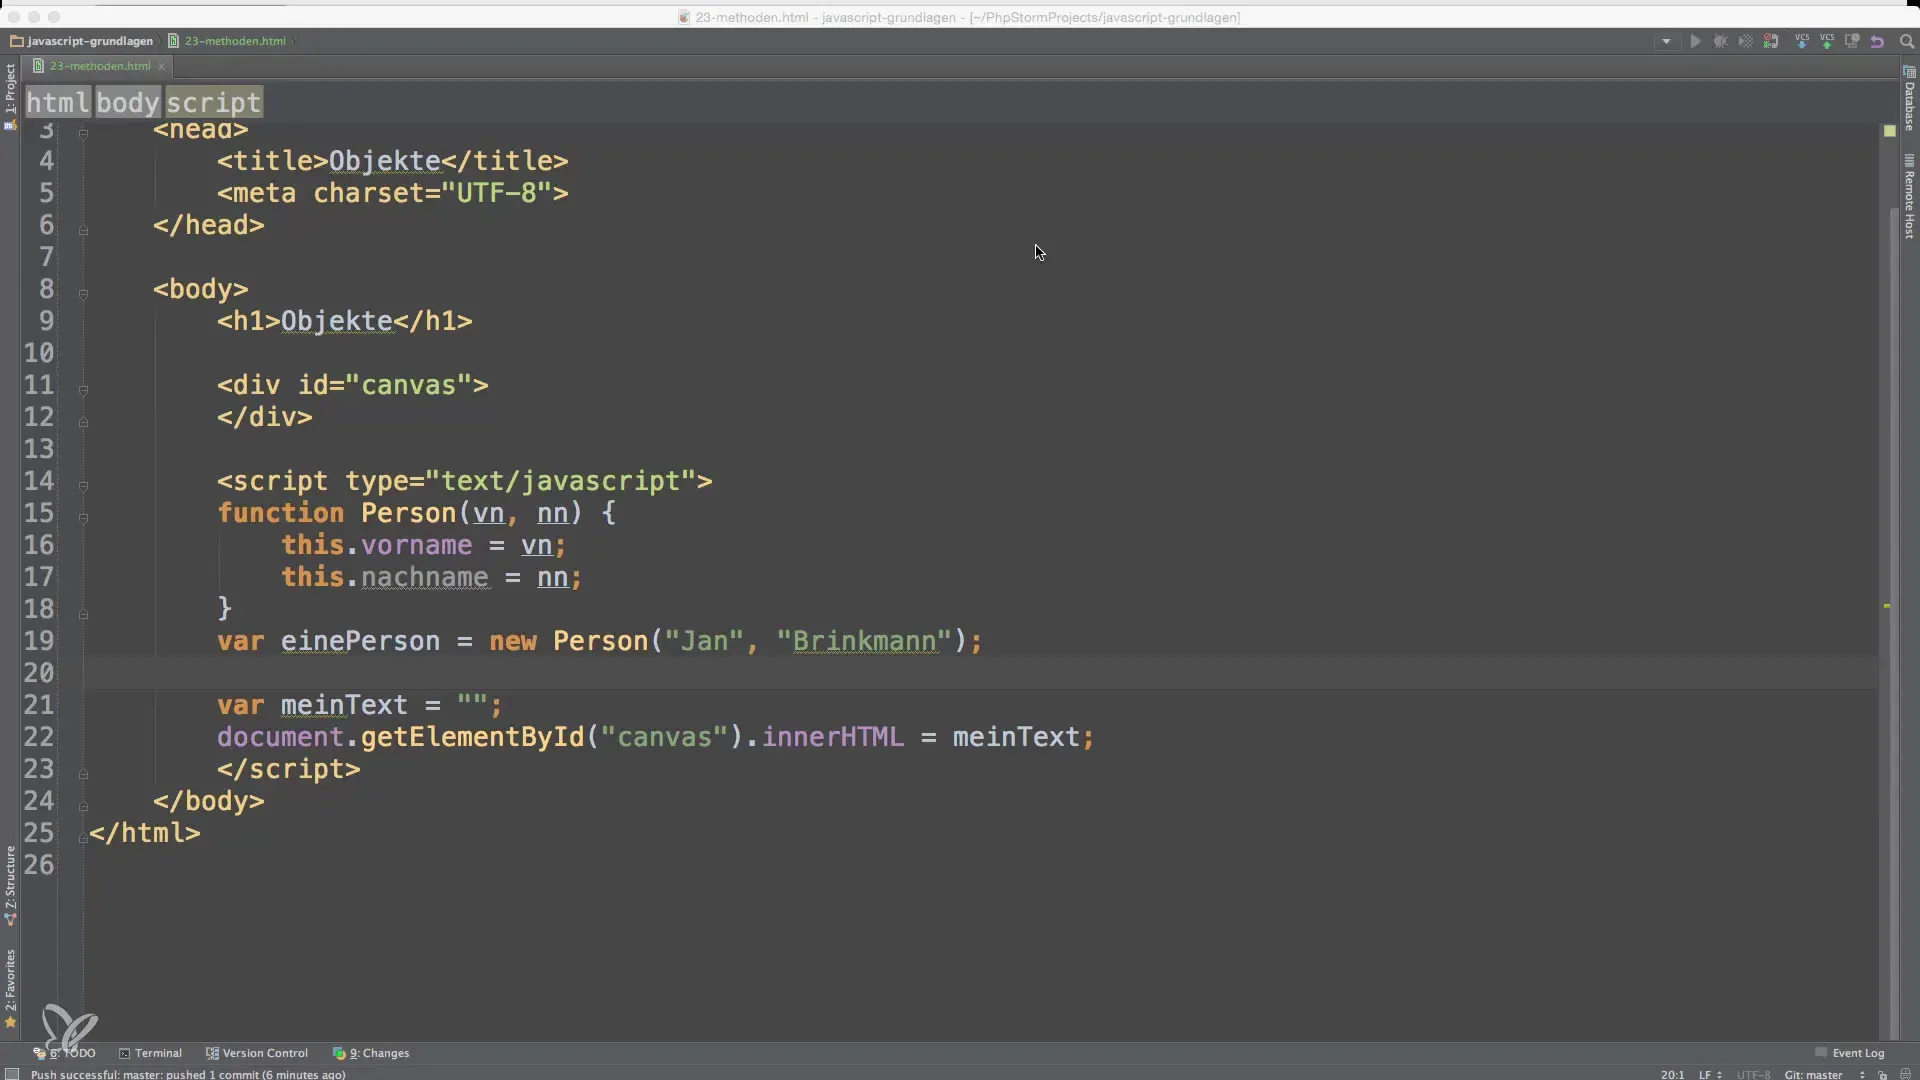Screen dimensions: 1920x1080
Task: Click the word Person in the function declaration
Action: click(408, 513)
